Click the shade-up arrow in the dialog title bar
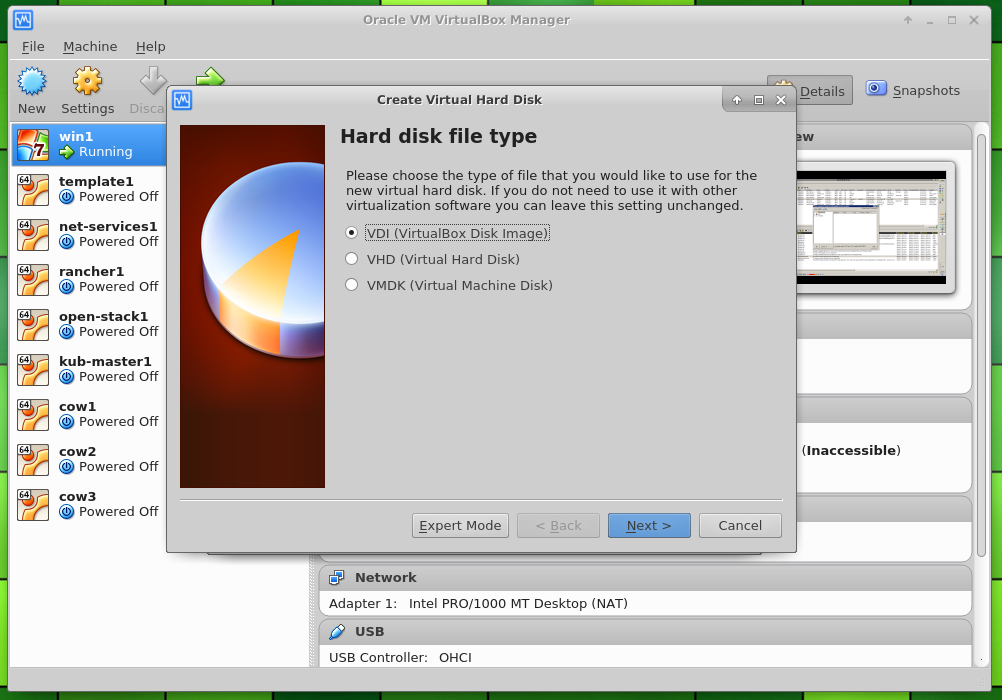Image resolution: width=1002 pixels, height=700 pixels. point(737,100)
